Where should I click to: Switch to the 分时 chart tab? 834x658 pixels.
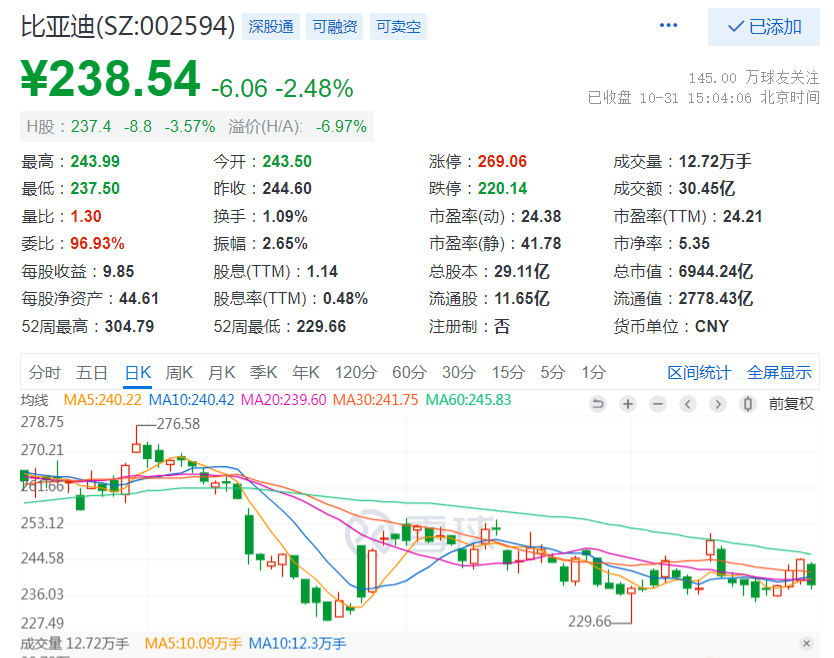(x=45, y=372)
